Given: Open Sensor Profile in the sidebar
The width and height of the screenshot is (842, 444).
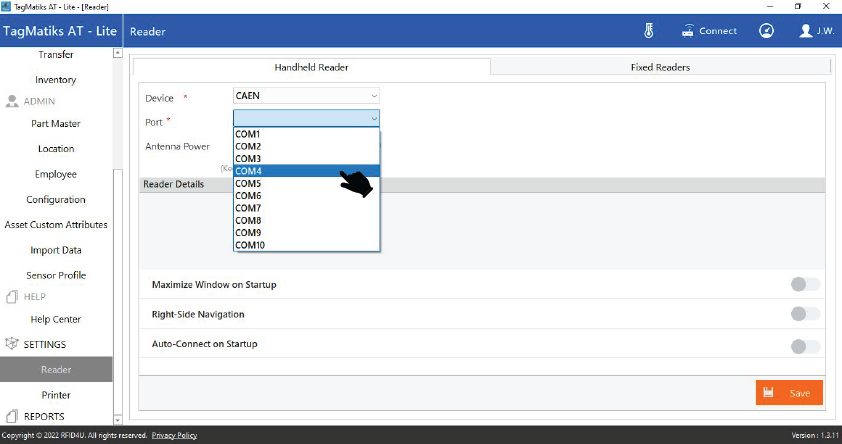Looking at the screenshot, I should click(x=56, y=275).
